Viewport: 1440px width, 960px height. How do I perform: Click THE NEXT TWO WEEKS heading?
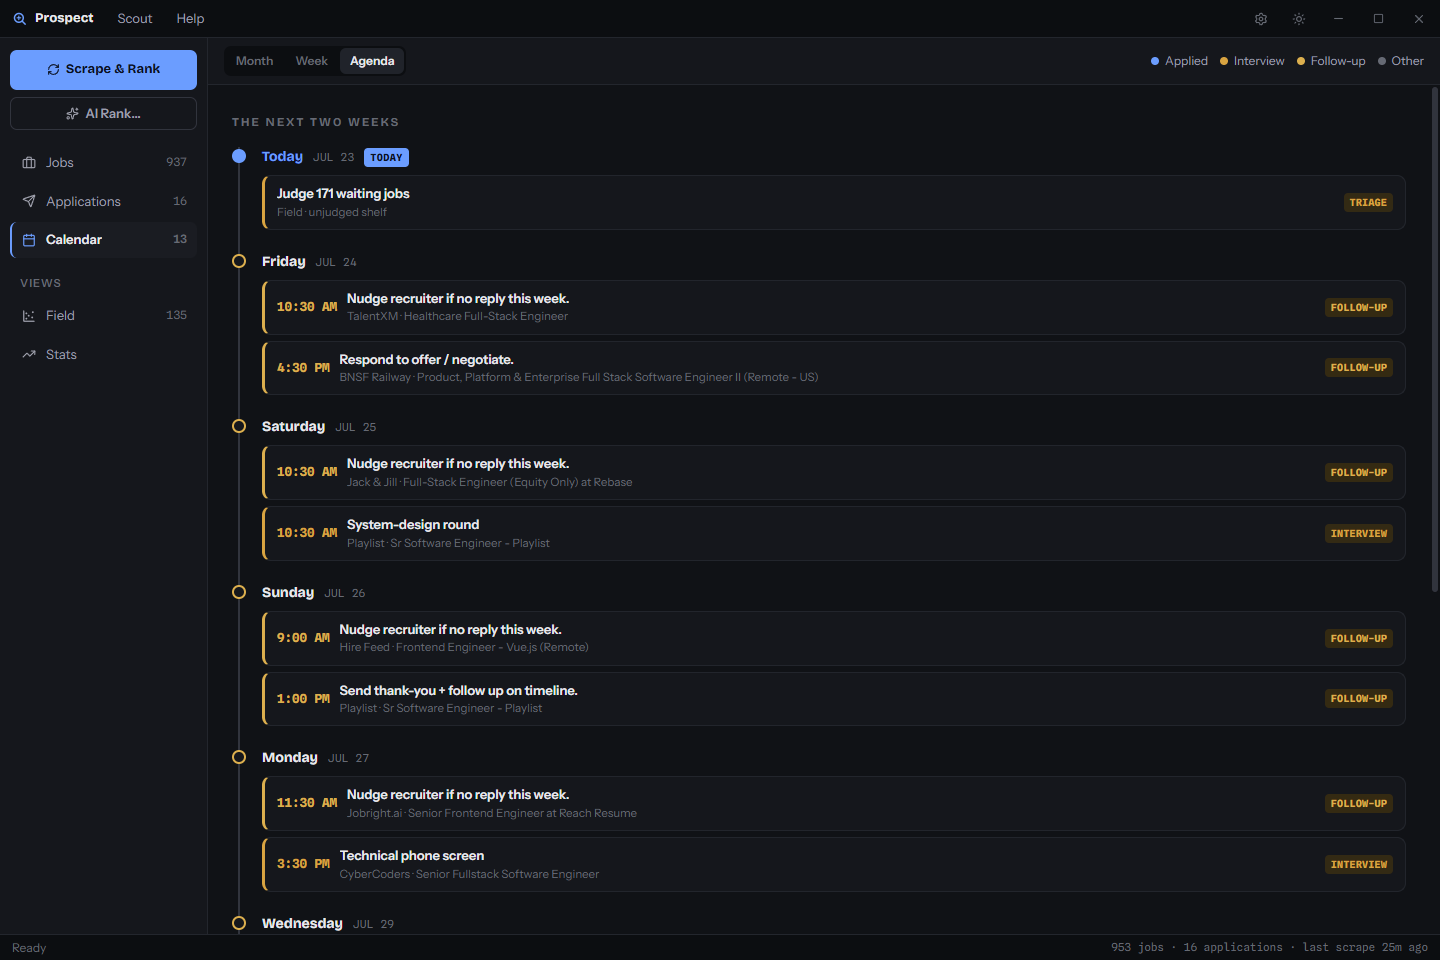(x=315, y=122)
